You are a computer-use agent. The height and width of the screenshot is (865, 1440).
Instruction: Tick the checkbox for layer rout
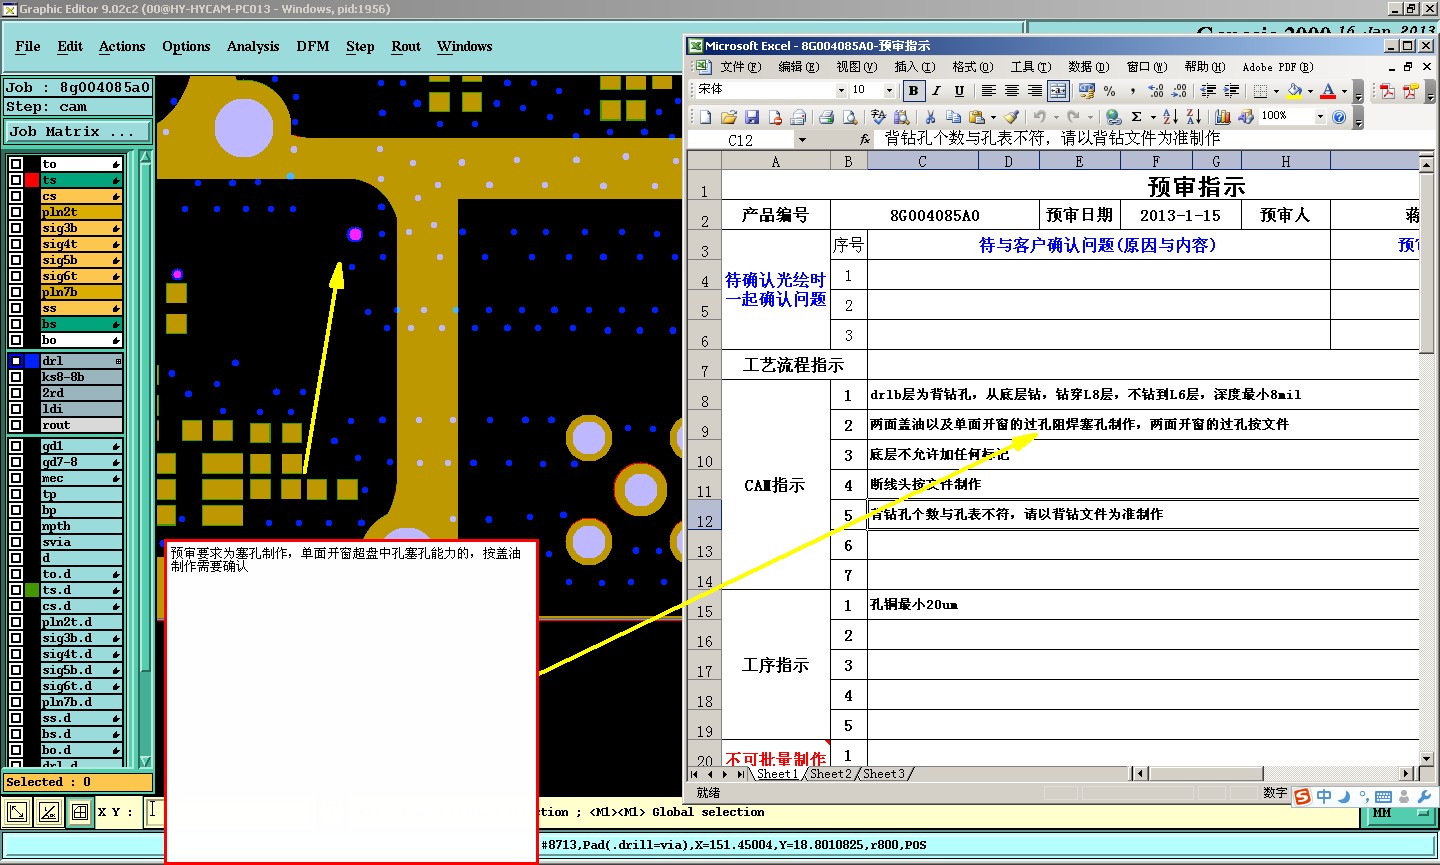[x=16, y=425]
